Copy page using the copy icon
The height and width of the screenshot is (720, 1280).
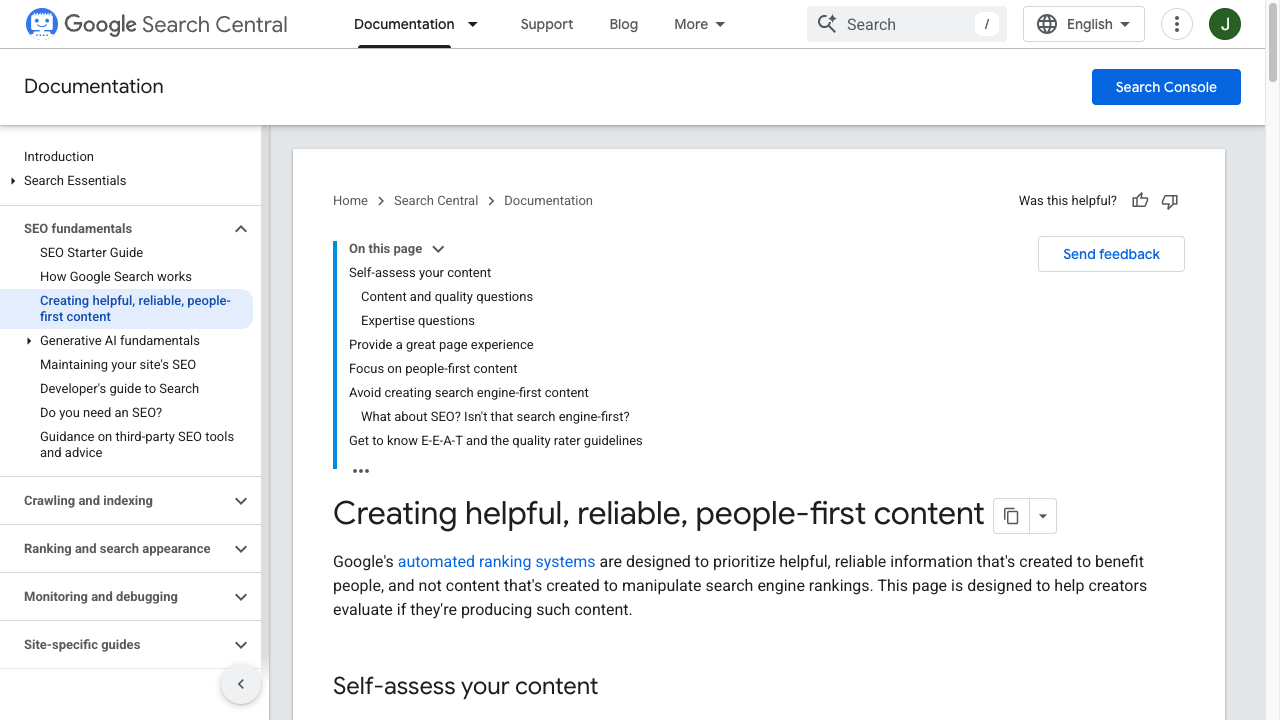tap(1011, 516)
